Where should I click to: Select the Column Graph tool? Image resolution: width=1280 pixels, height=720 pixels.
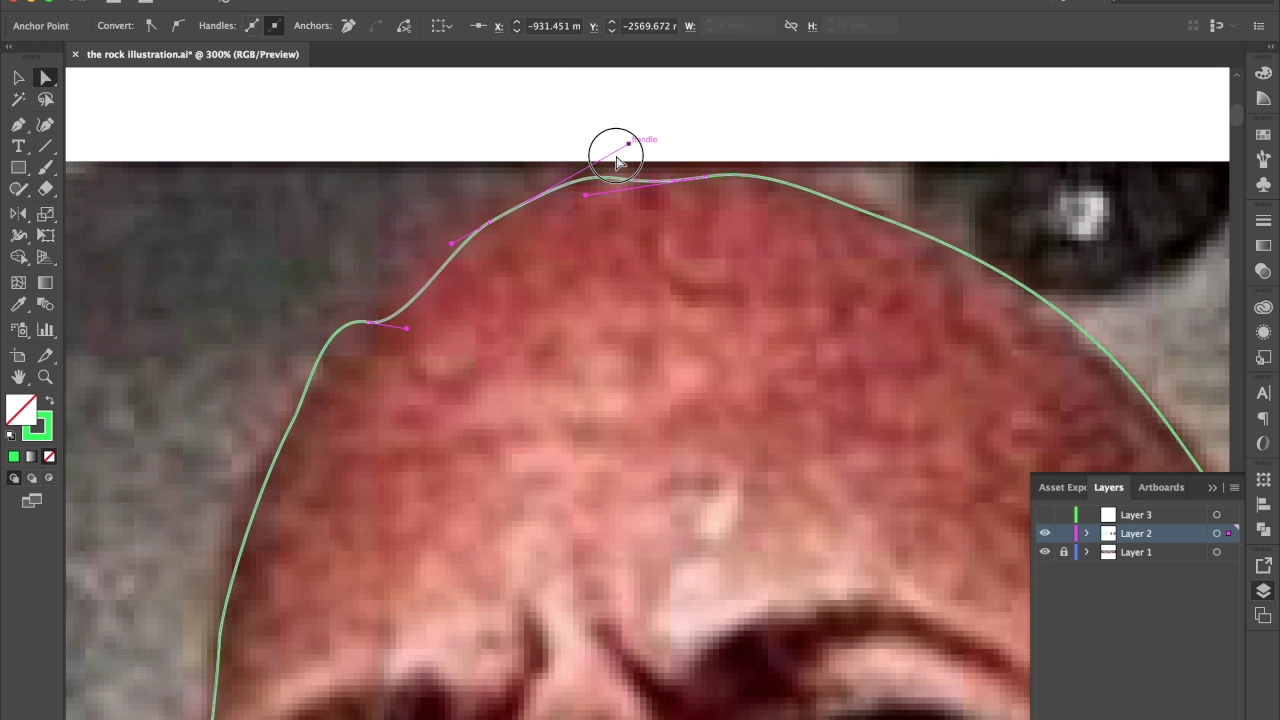click(45, 330)
